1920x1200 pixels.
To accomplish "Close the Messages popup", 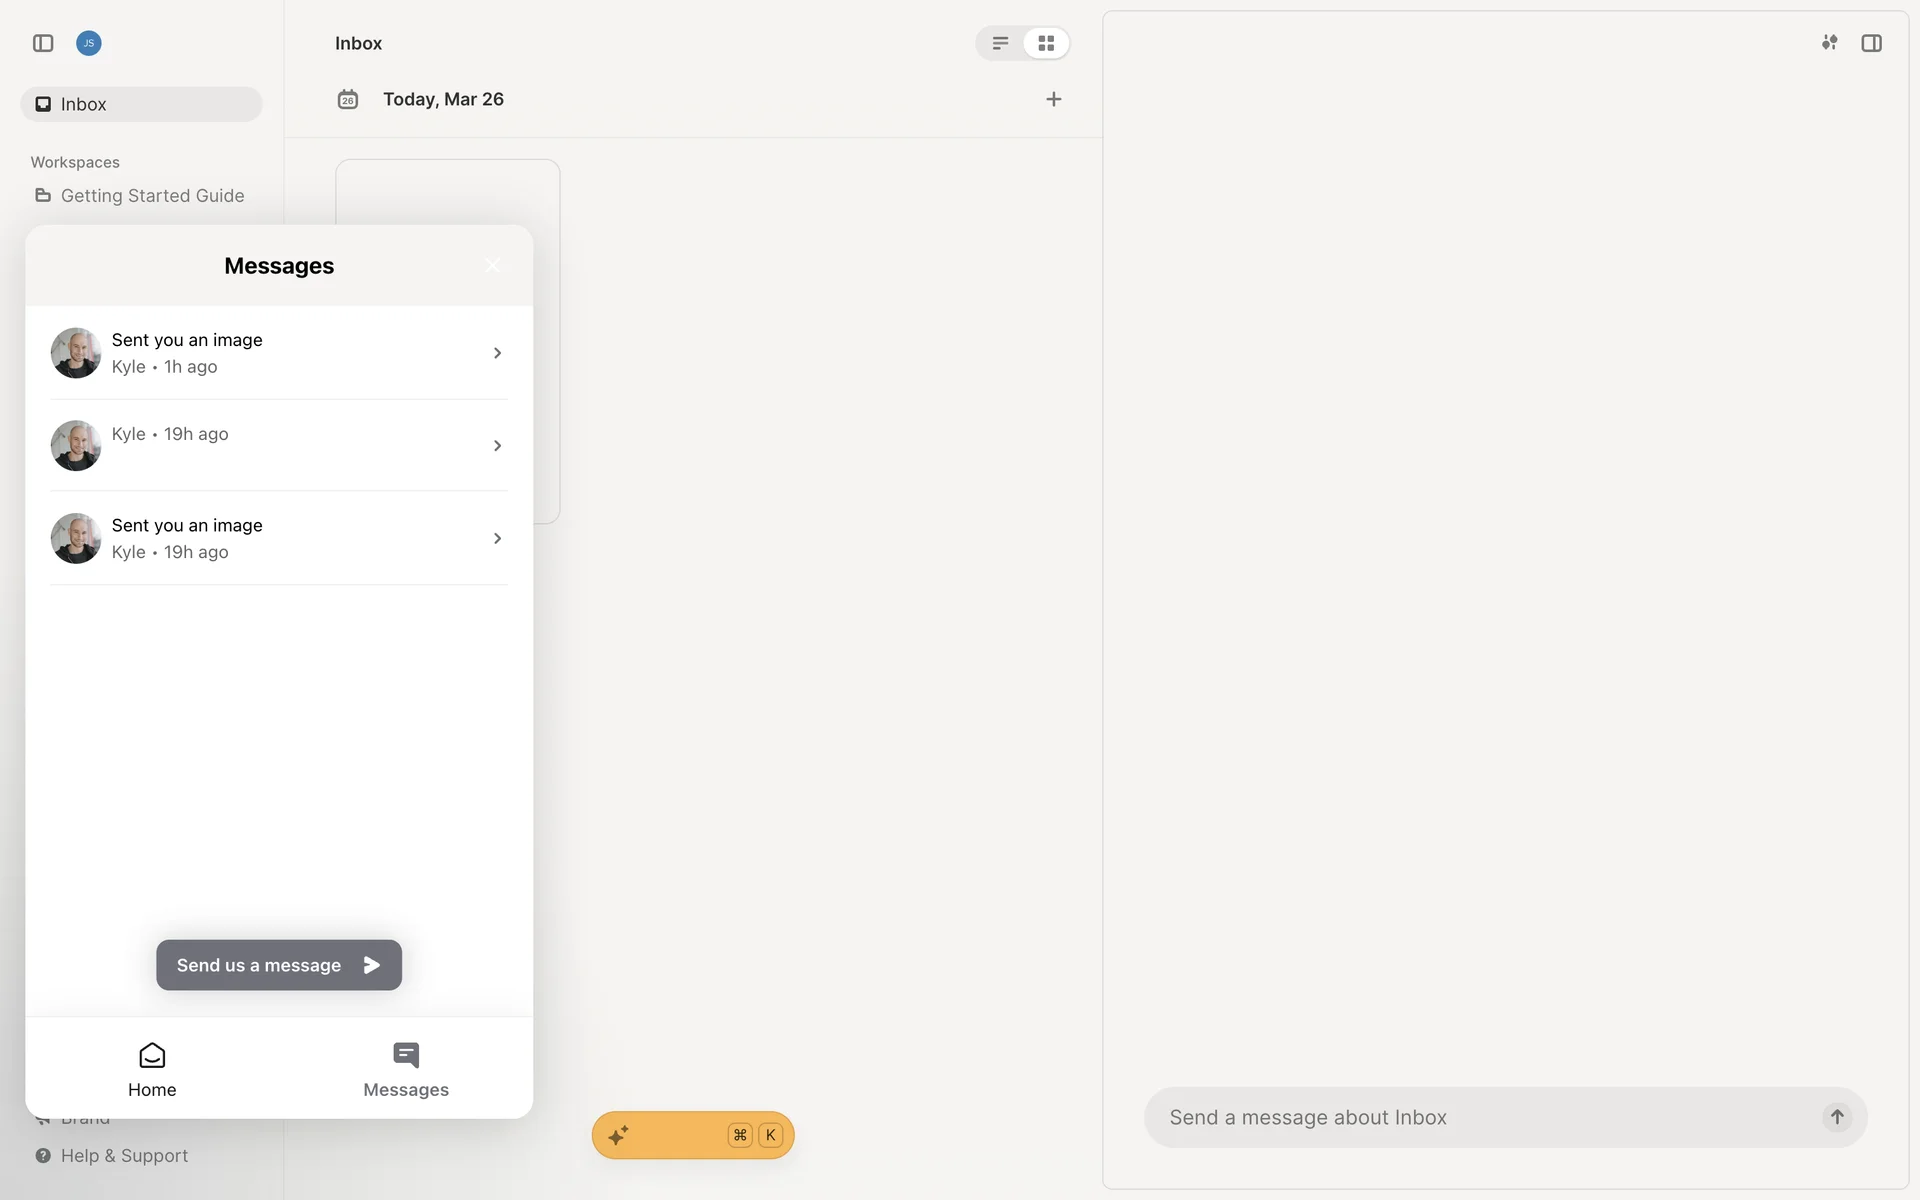I will (x=492, y=265).
